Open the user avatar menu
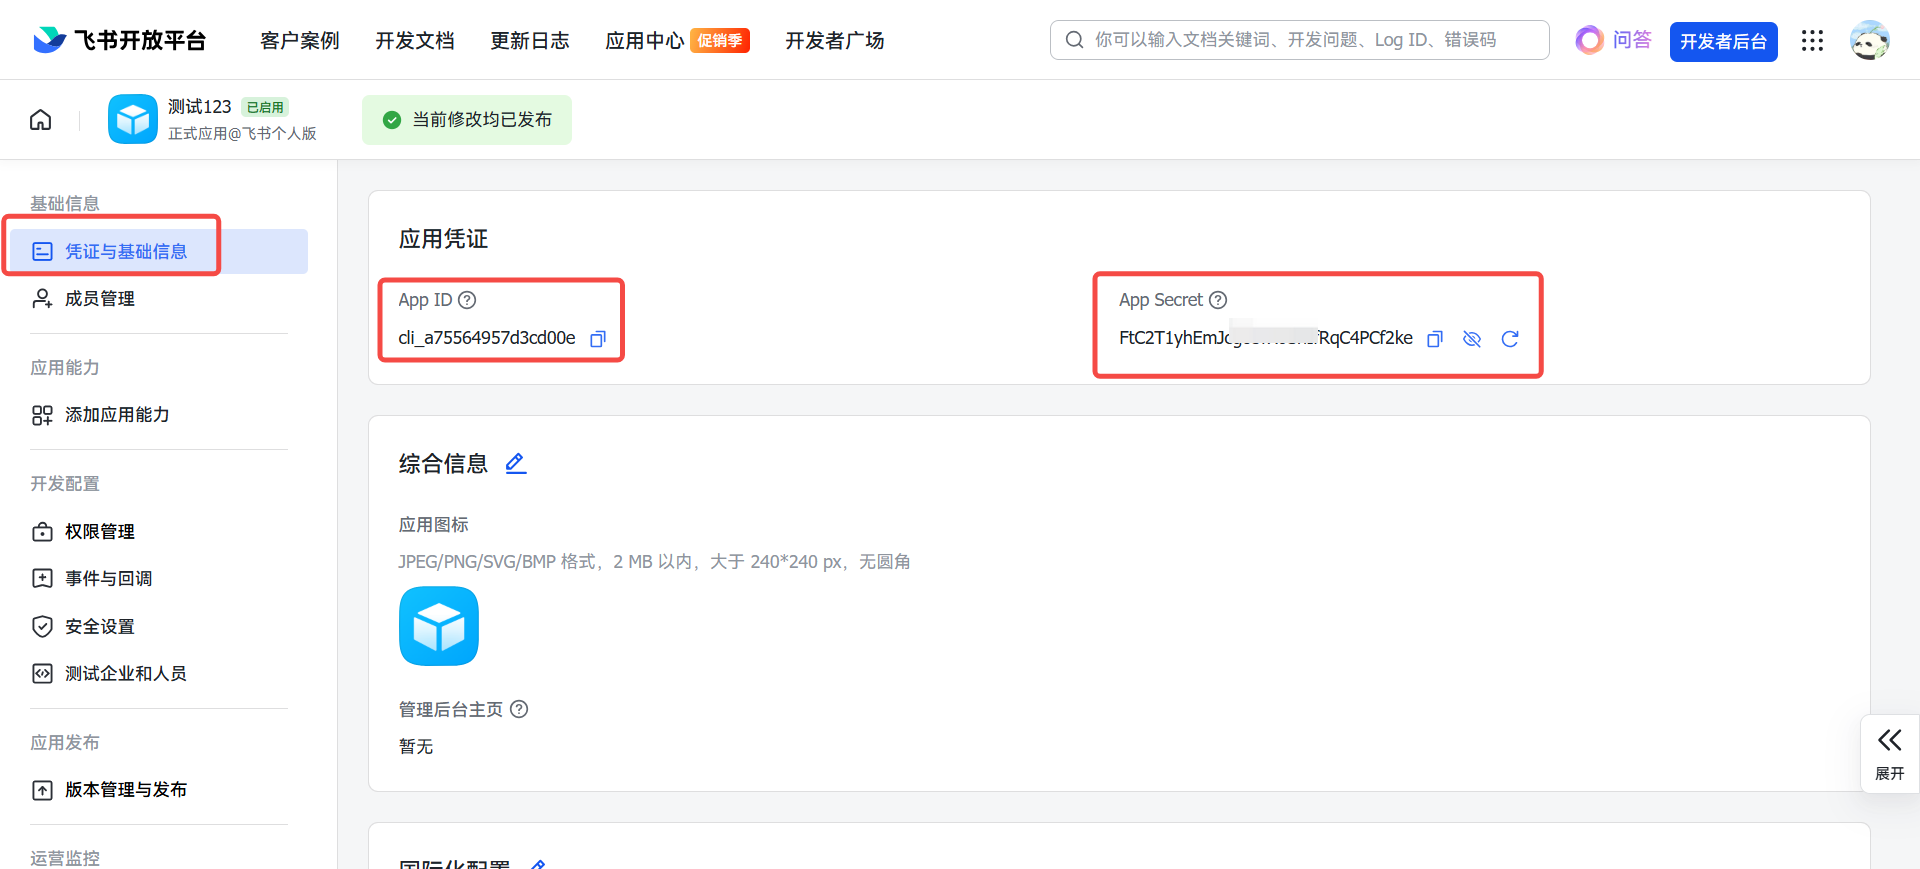 click(1869, 40)
